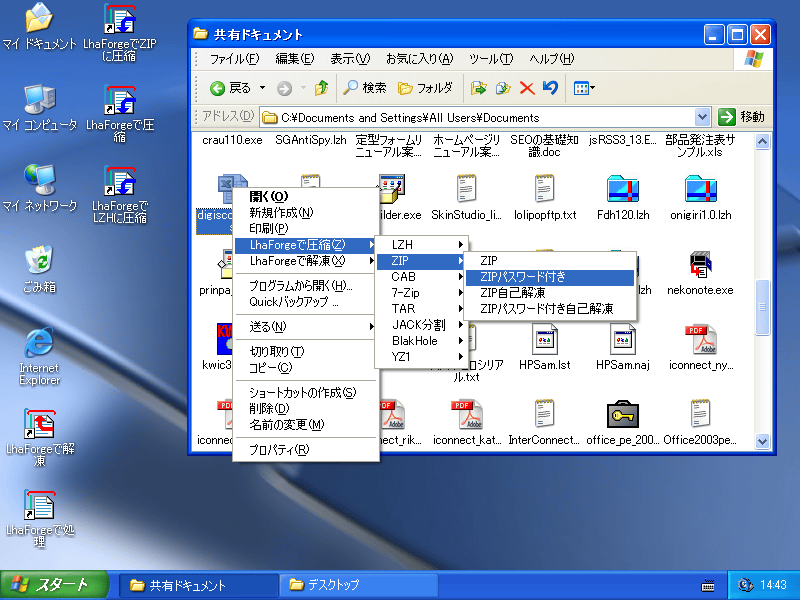Image resolution: width=800 pixels, height=600 pixels.
Task: Click the keyboard icon in the taskbar
Action: pos(708,585)
